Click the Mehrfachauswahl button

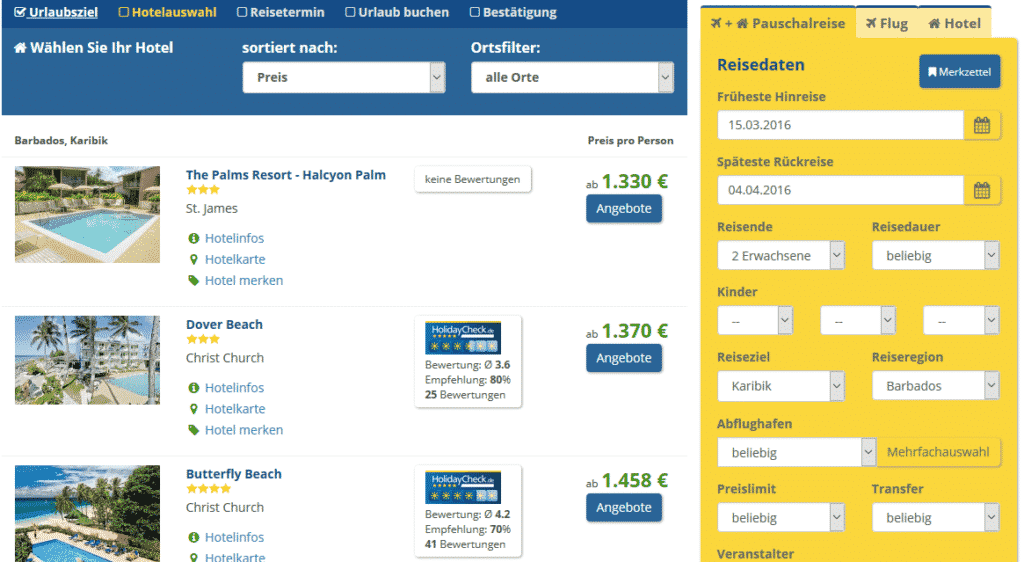pos(938,452)
